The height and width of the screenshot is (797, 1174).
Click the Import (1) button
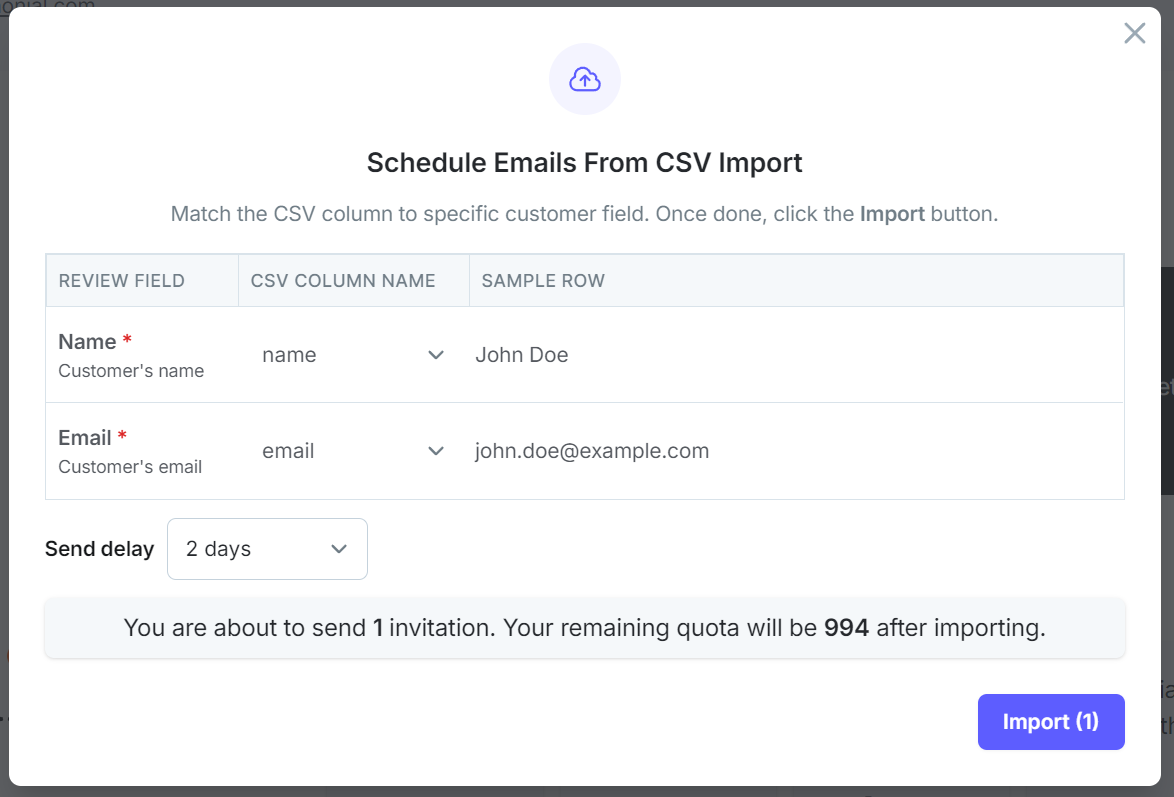pos(1051,722)
